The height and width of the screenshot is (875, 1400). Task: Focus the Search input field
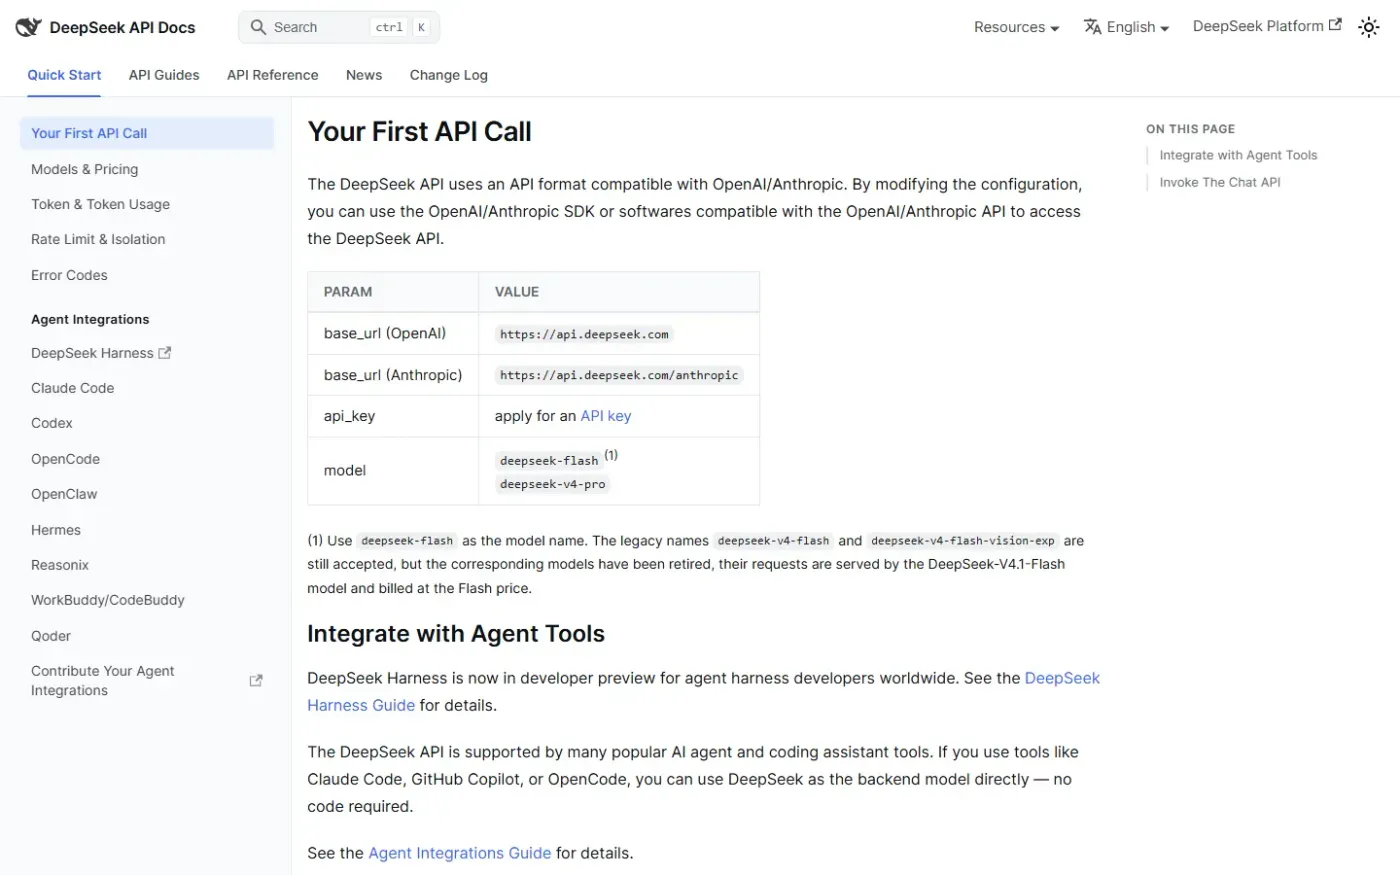click(339, 27)
